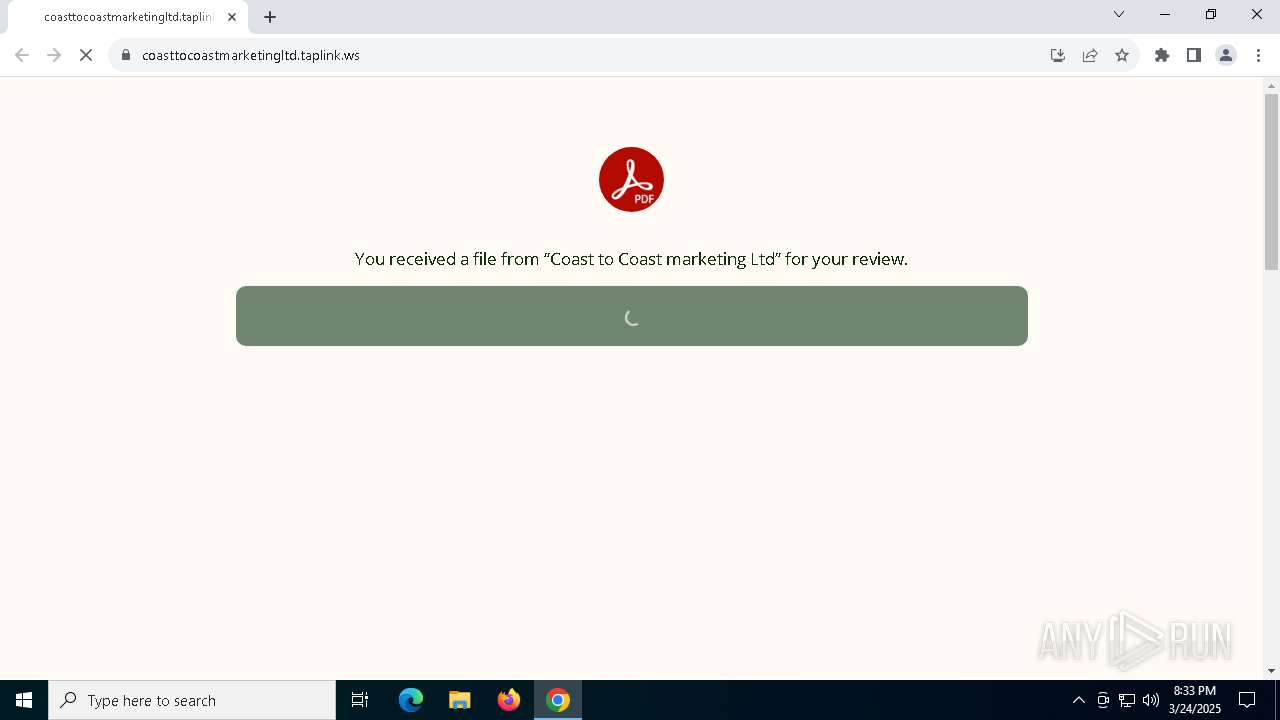Restore down the Chrome window

(1211, 14)
